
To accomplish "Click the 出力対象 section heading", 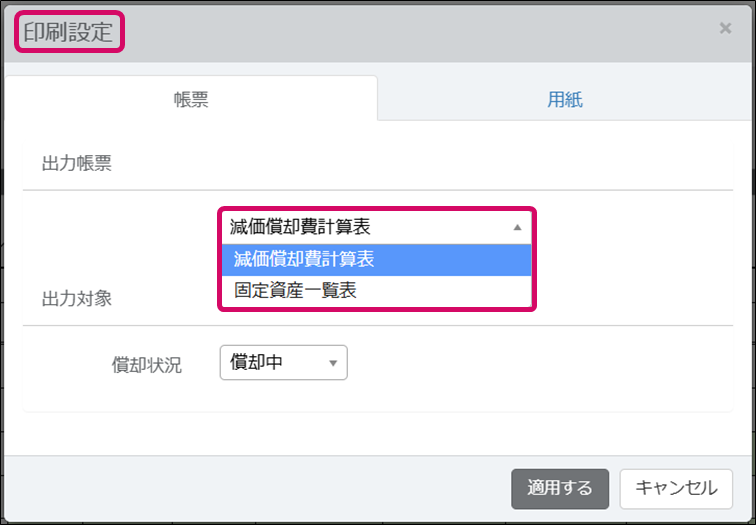I will [77, 299].
